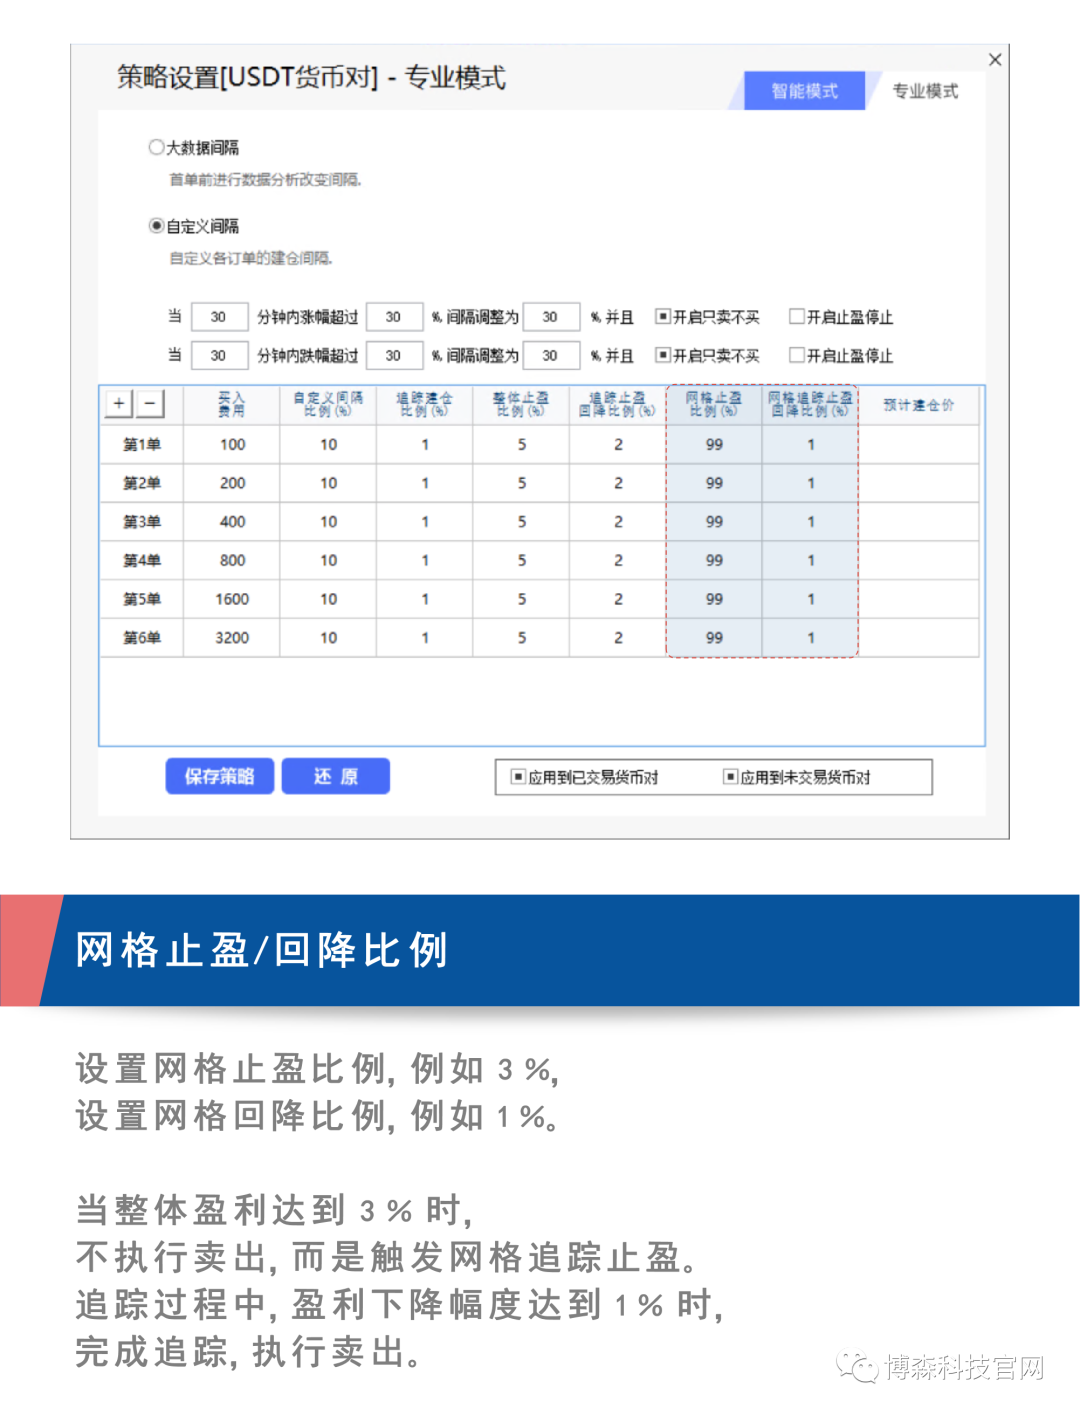Close the strategy settings dialog
The height and width of the screenshot is (1415, 1080).
(x=994, y=60)
